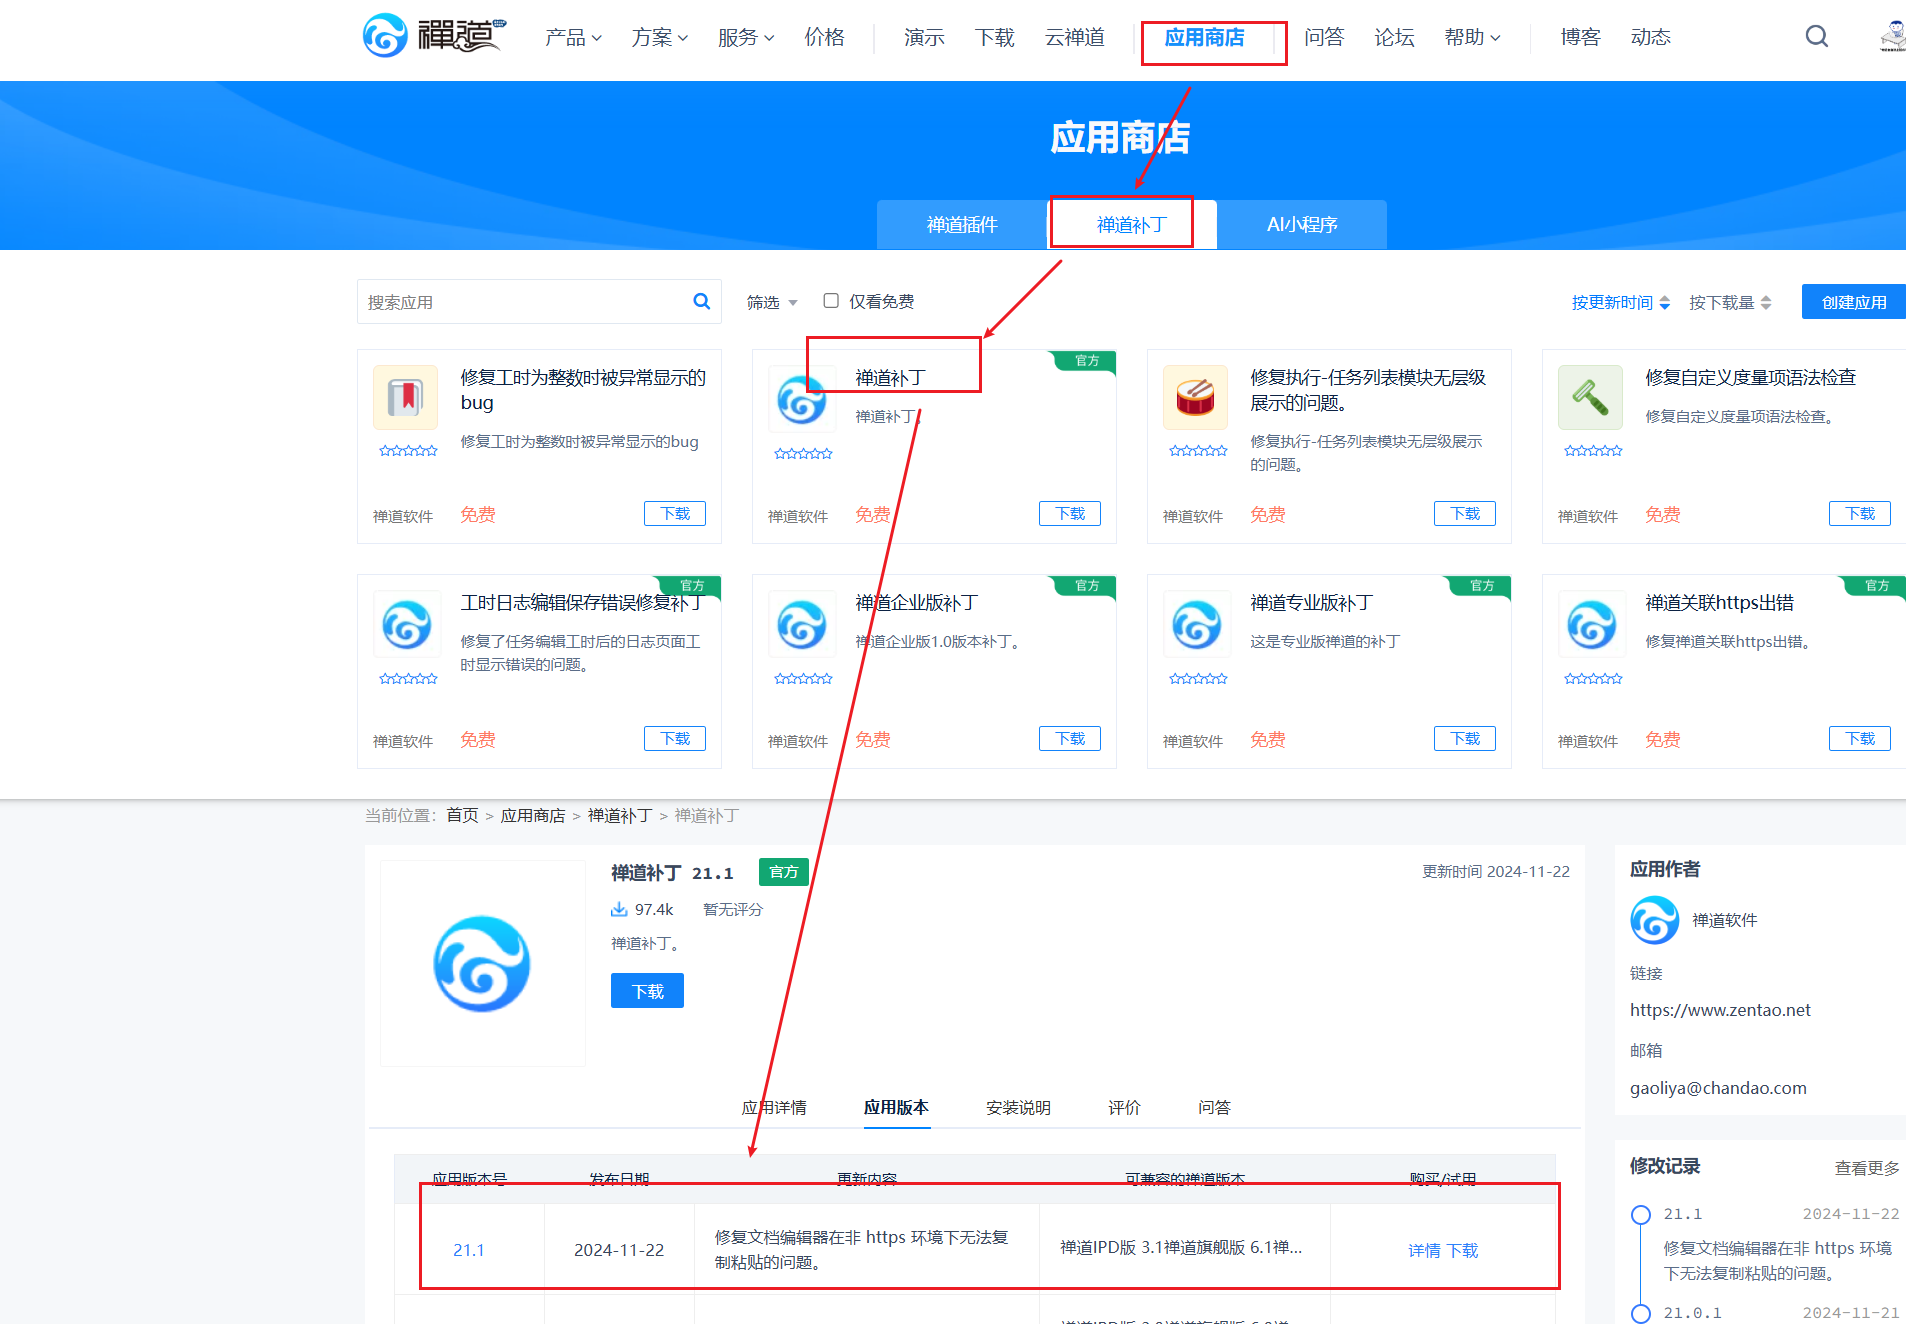Click the 禅道软件 author avatar icon
The height and width of the screenshot is (1324, 1906).
tap(1654, 920)
